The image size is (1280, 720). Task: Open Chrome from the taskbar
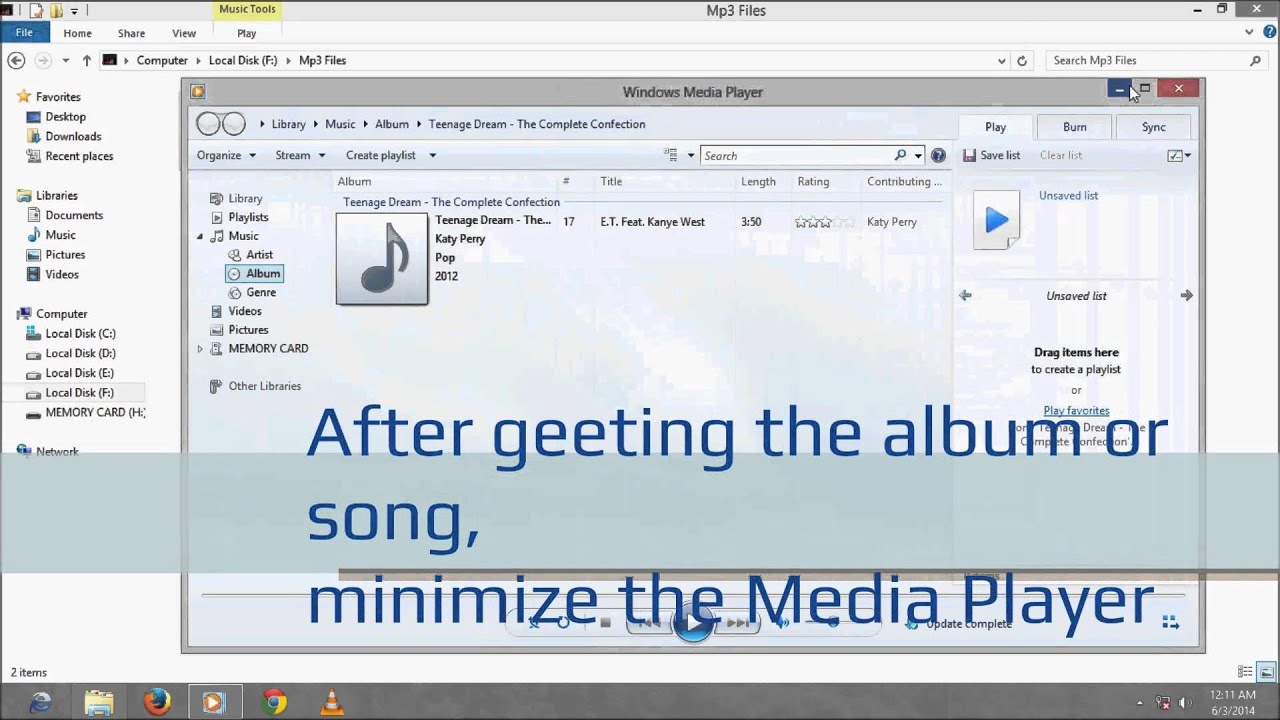pos(274,702)
